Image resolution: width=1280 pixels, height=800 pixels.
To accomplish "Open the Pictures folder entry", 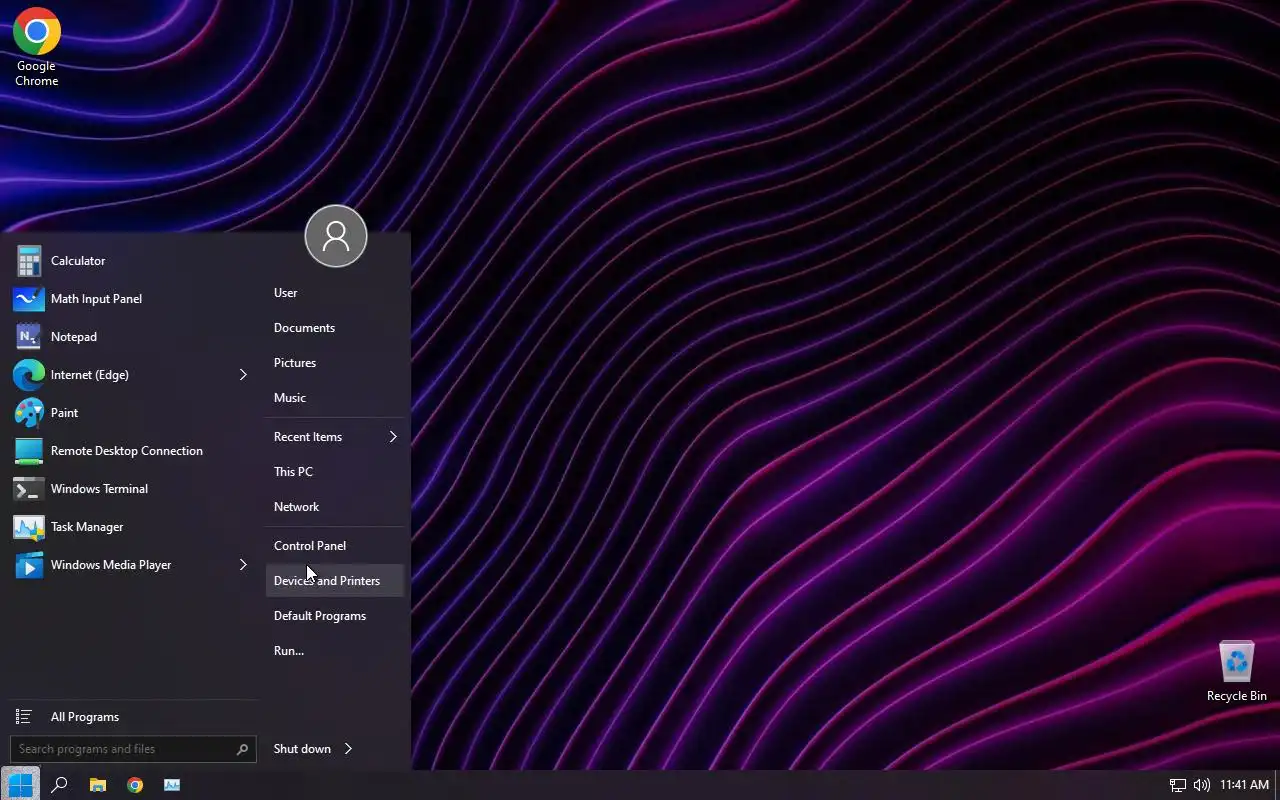I will (335, 363).
